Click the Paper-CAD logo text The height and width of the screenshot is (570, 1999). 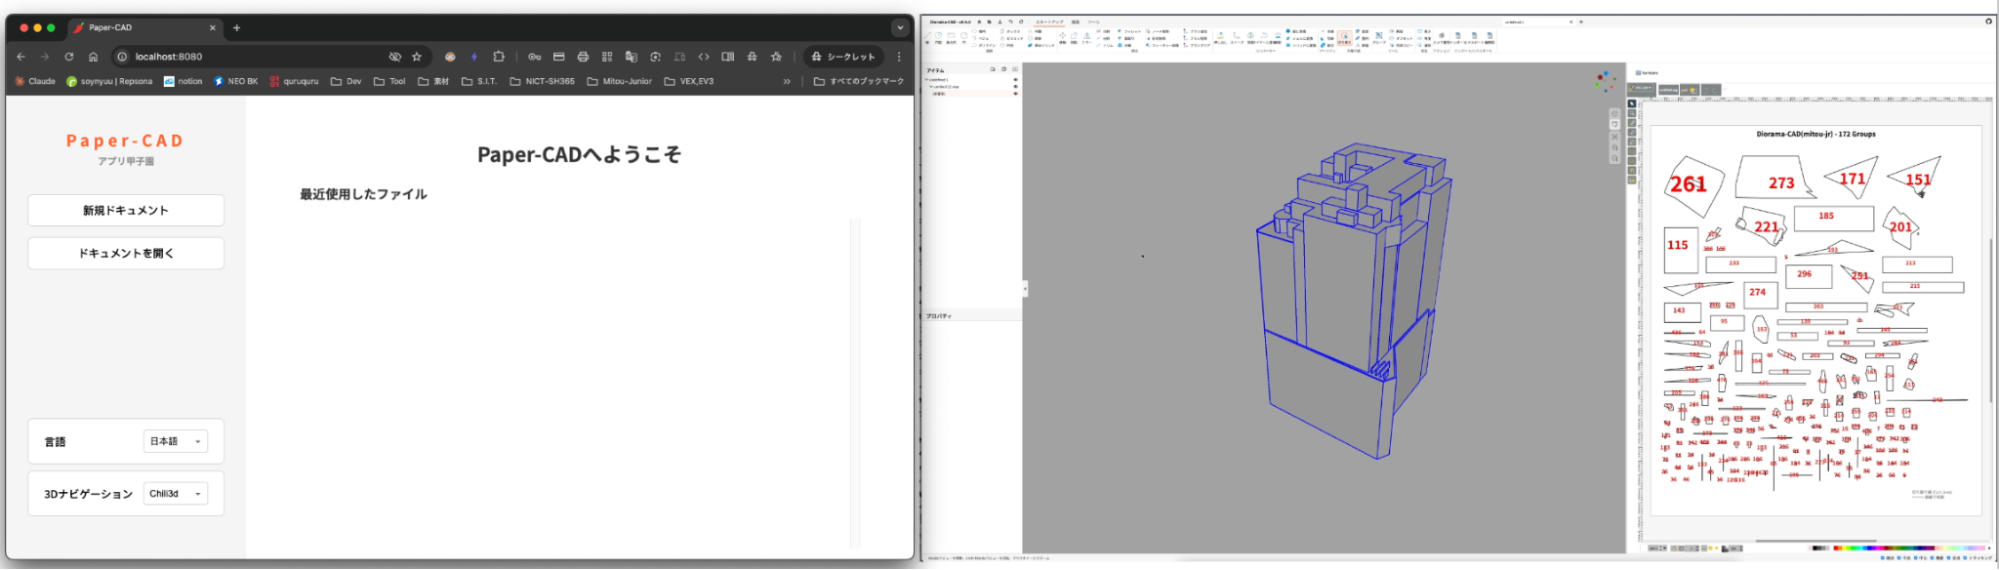[x=125, y=141]
